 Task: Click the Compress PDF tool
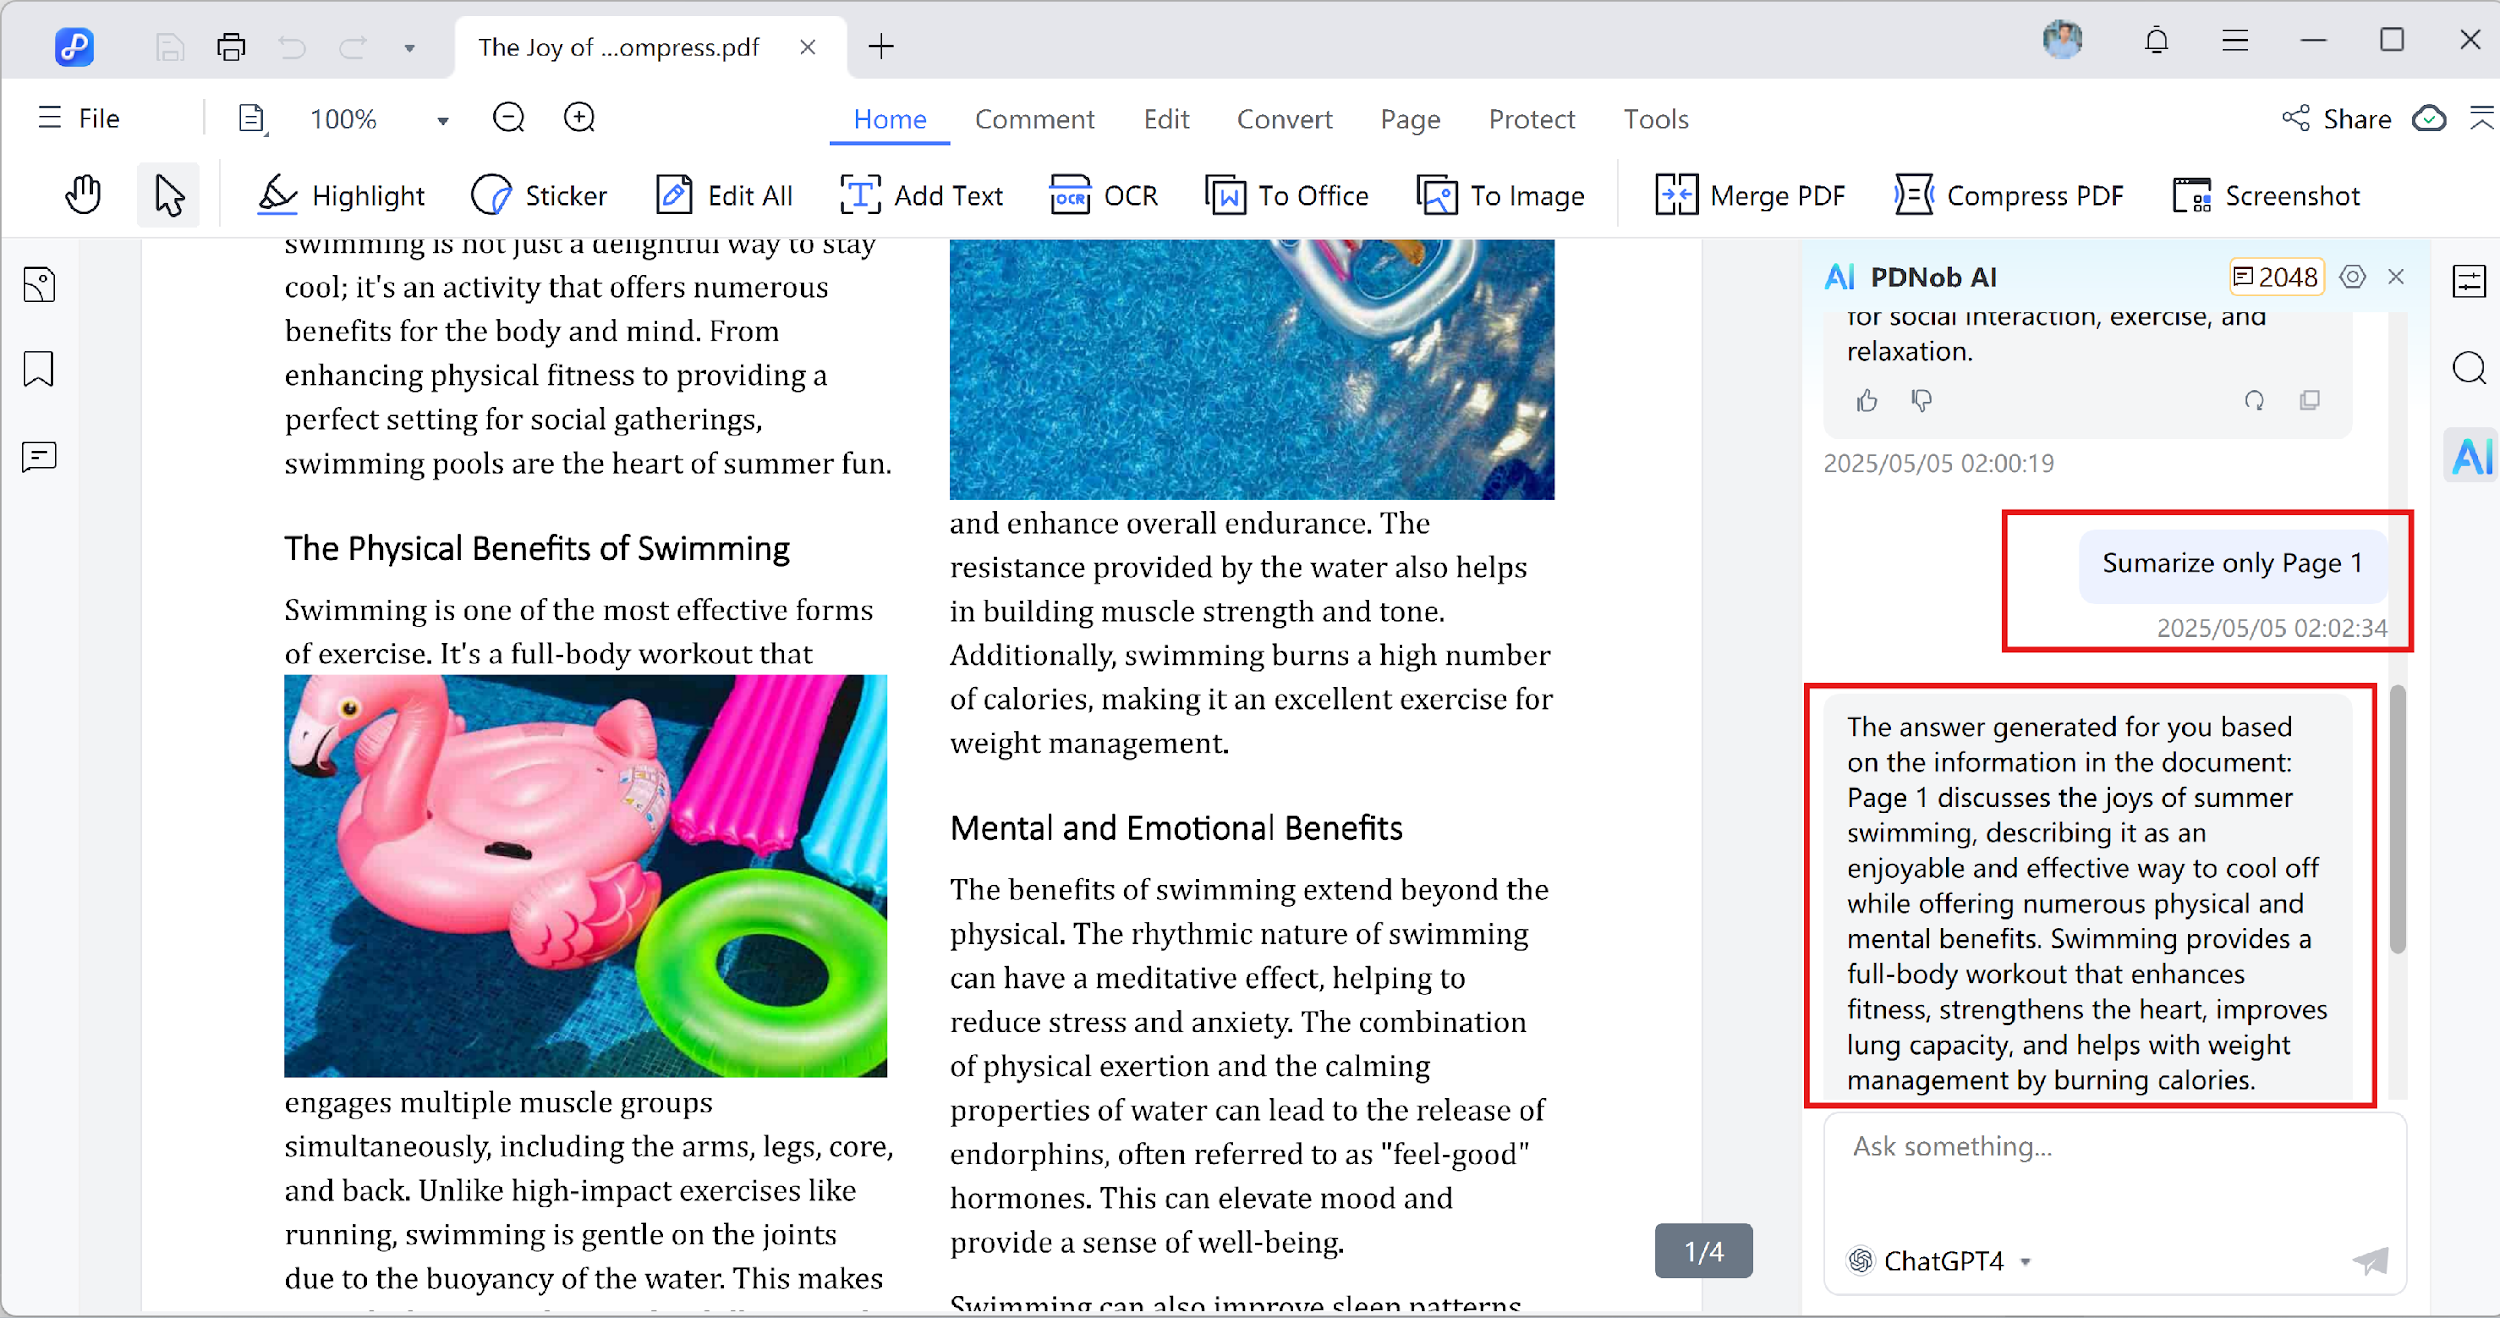click(x=2010, y=195)
